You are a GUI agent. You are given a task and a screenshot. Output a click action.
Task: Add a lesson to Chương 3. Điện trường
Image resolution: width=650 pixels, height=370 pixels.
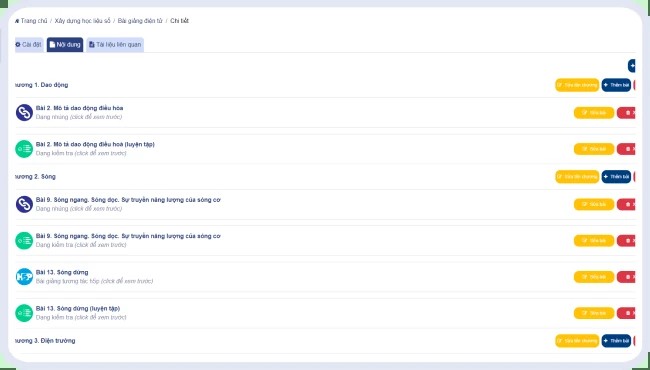coord(616,341)
